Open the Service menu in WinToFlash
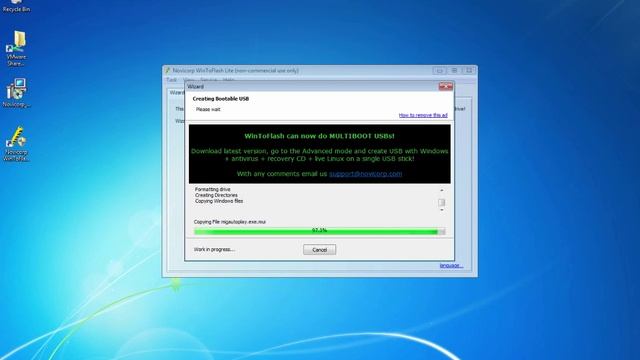640x360 pixels. [209, 80]
